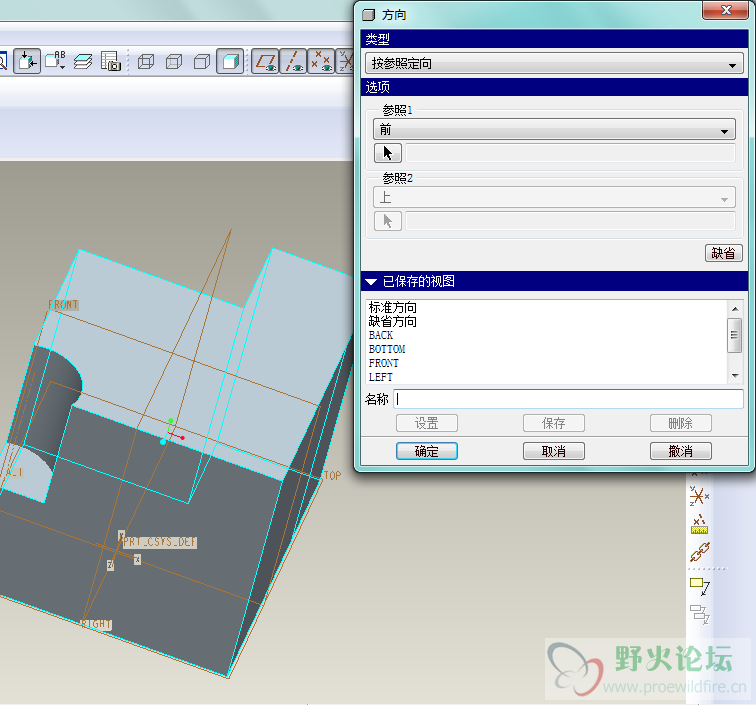
Task: Click the points-with-ruler analysis icon on right toolbar
Action: pyautogui.click(x=699, y=524)
